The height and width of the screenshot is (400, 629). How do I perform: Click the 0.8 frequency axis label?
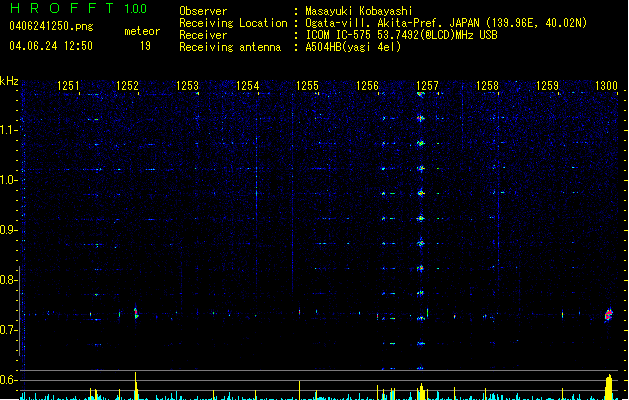point(8,280)
